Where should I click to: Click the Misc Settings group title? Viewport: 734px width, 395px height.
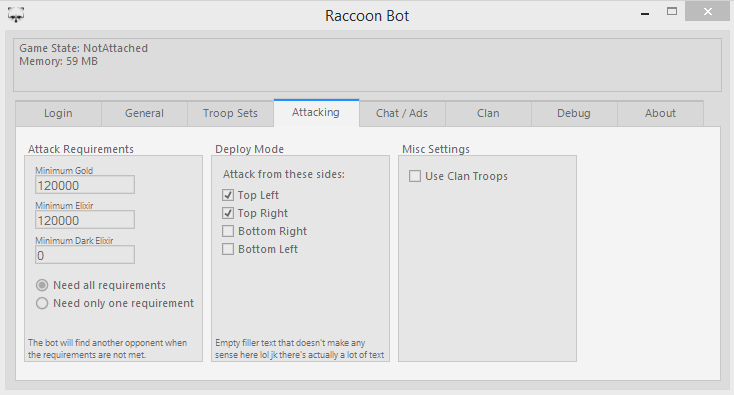[x=436, y=149]
